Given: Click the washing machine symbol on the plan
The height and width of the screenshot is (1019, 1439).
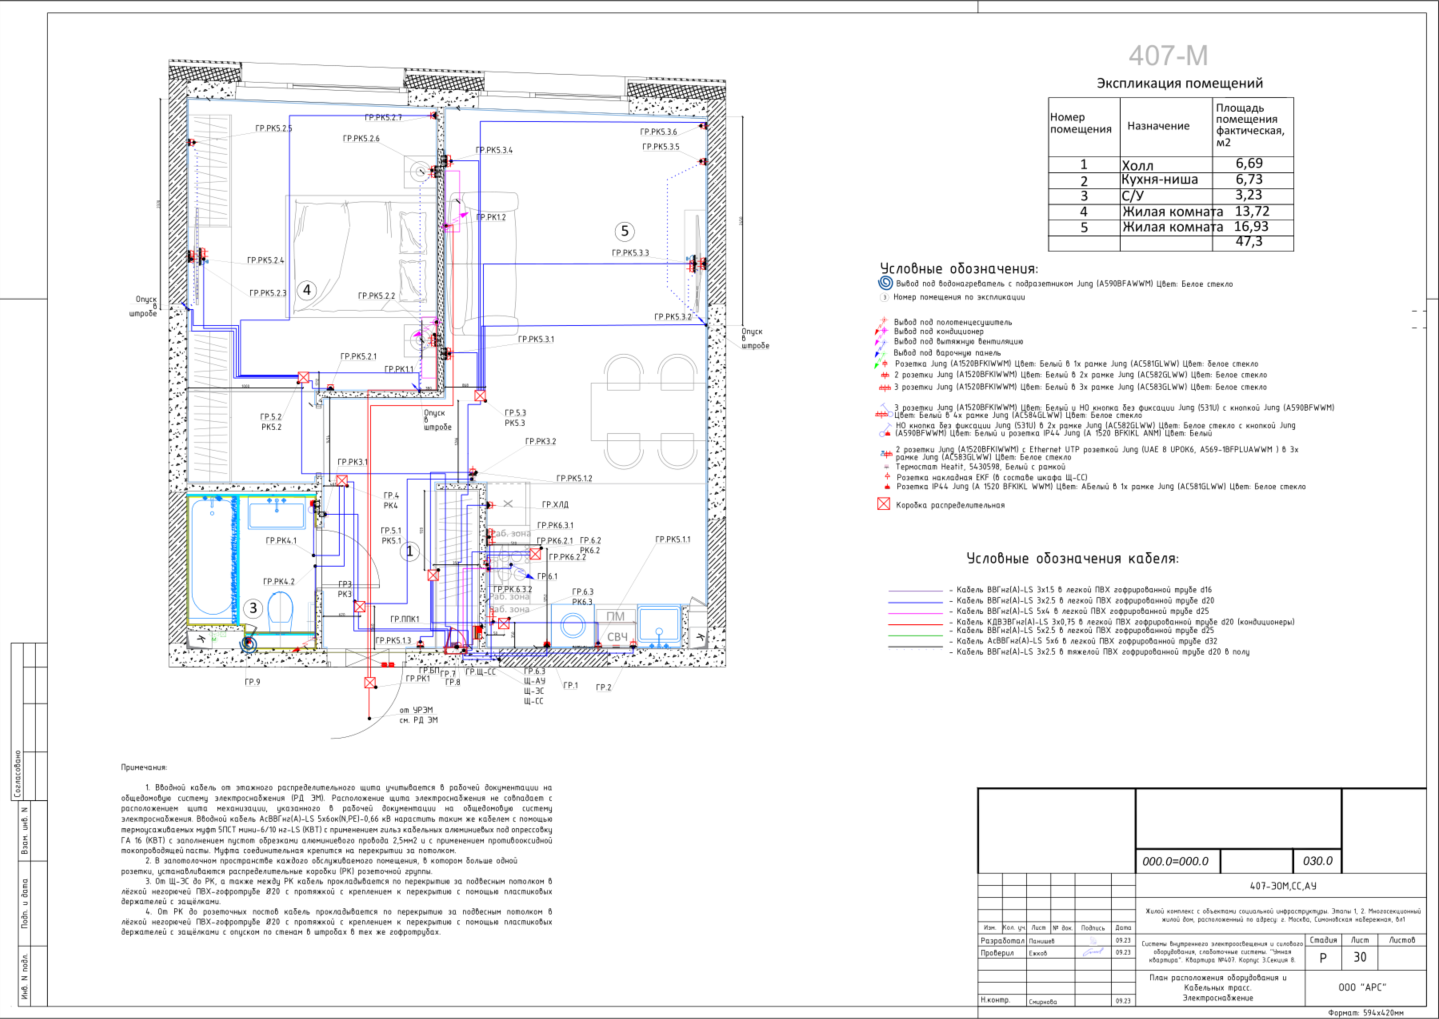Looking at the screenshot, I should [573, 627].
